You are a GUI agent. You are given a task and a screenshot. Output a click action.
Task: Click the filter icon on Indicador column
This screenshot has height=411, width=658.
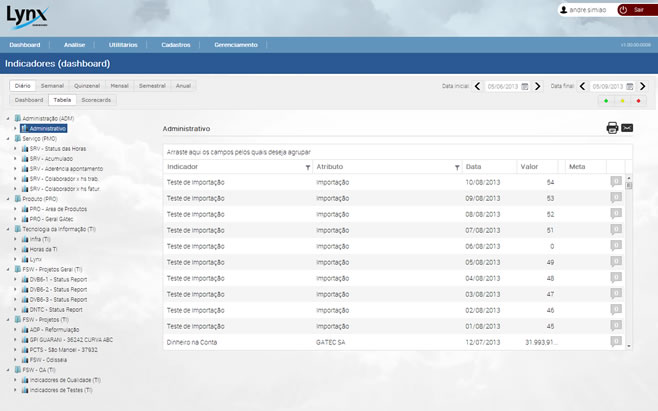pos(307,167)
